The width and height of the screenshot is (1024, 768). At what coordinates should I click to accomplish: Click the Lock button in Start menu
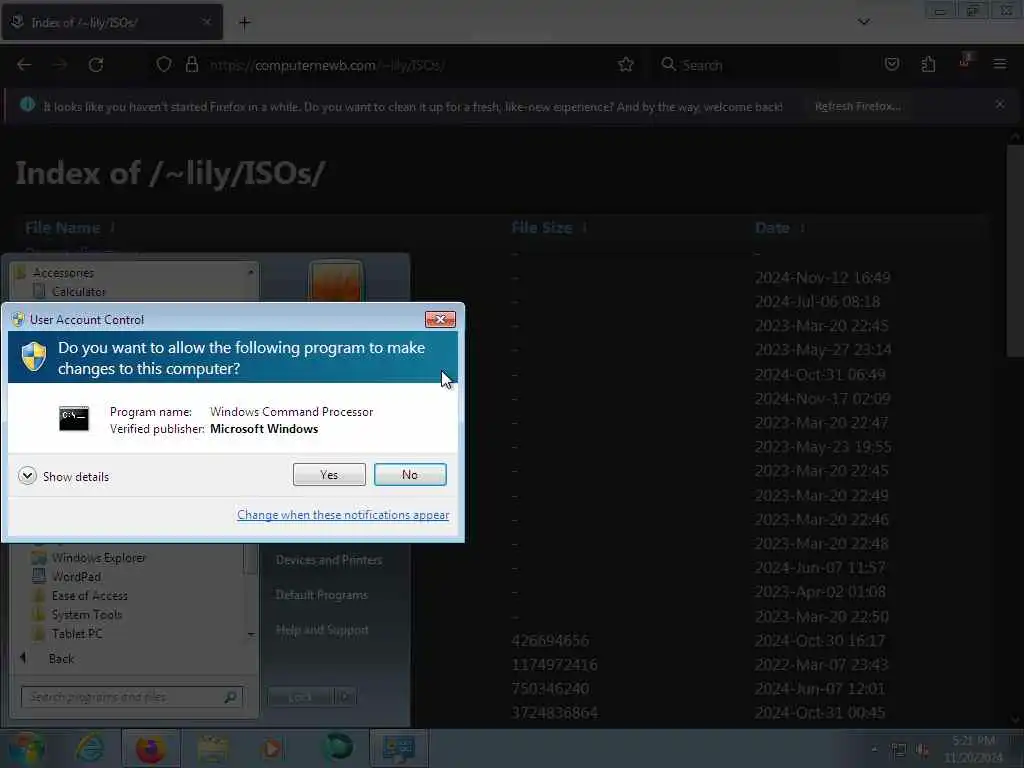point(300,697)
